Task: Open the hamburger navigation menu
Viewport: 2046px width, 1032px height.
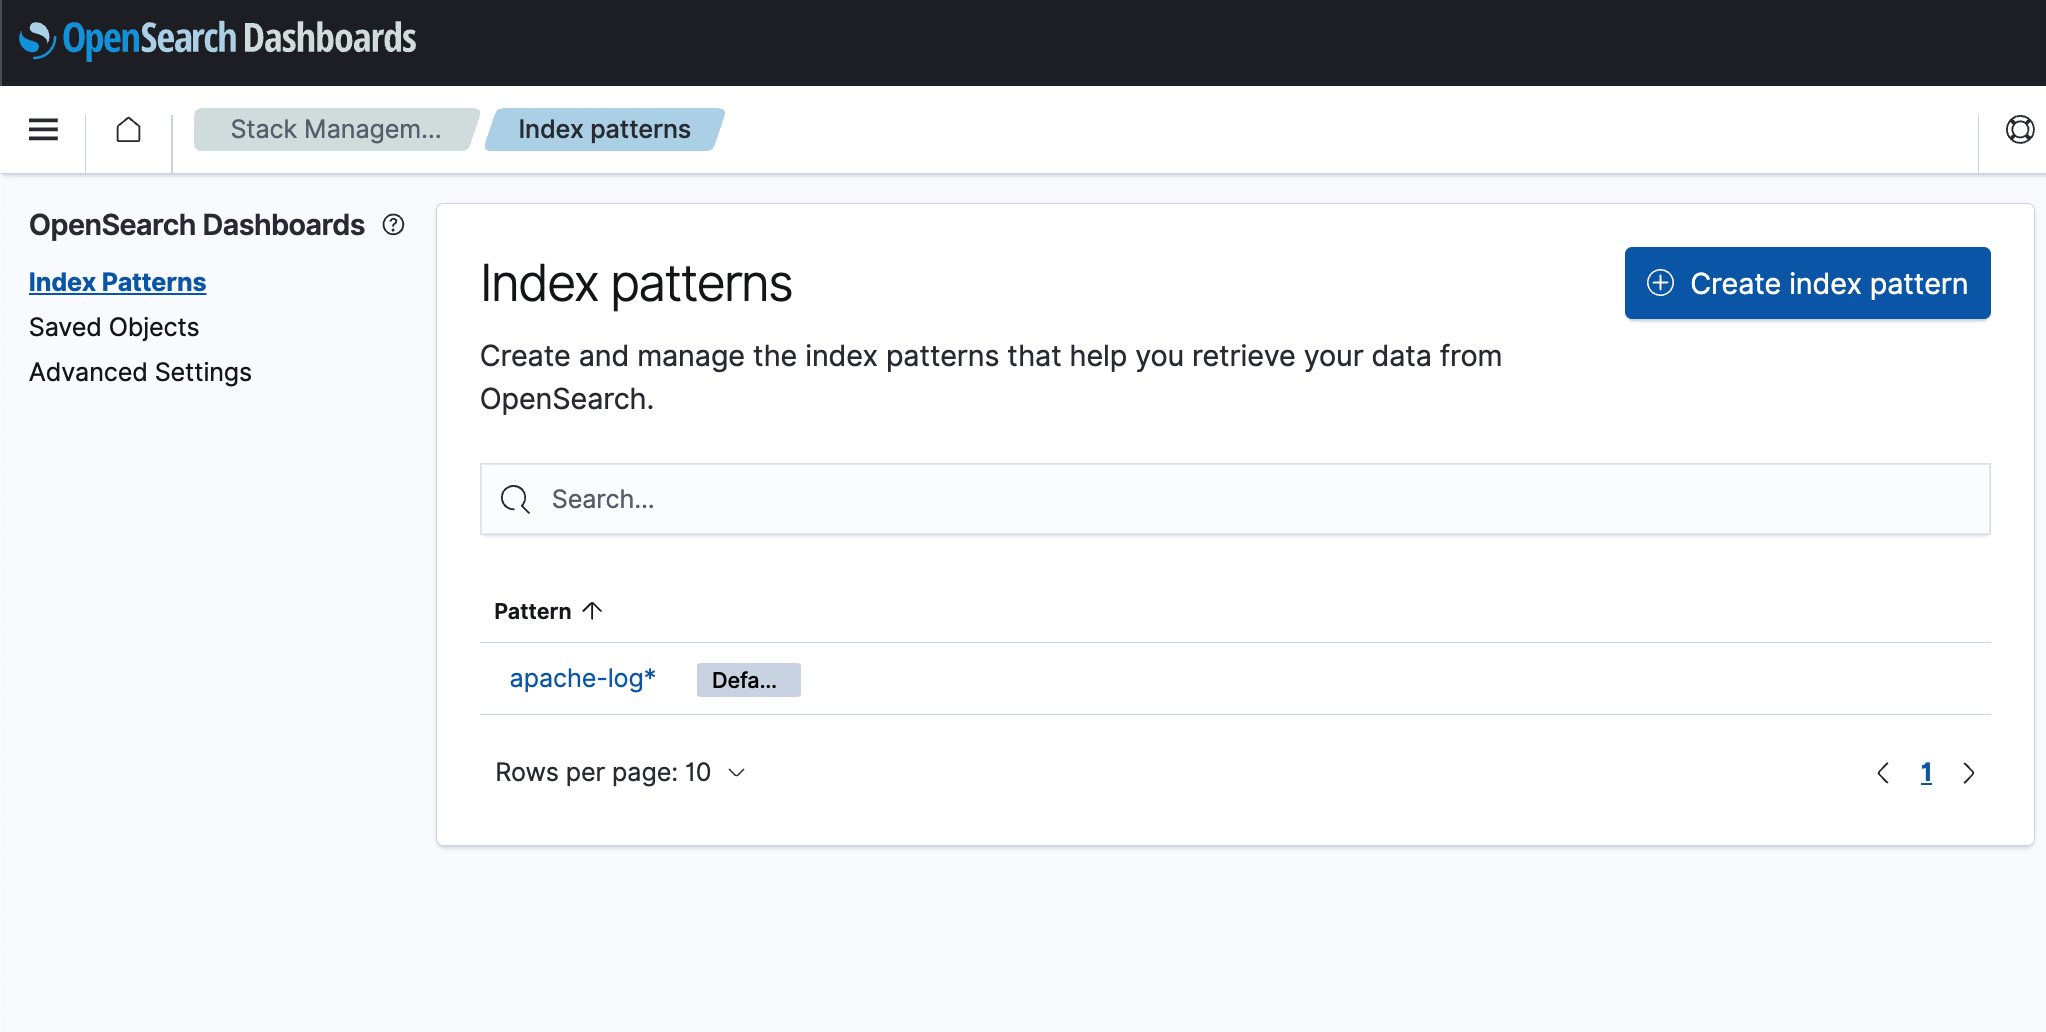Action: click(x=43, y=130)
